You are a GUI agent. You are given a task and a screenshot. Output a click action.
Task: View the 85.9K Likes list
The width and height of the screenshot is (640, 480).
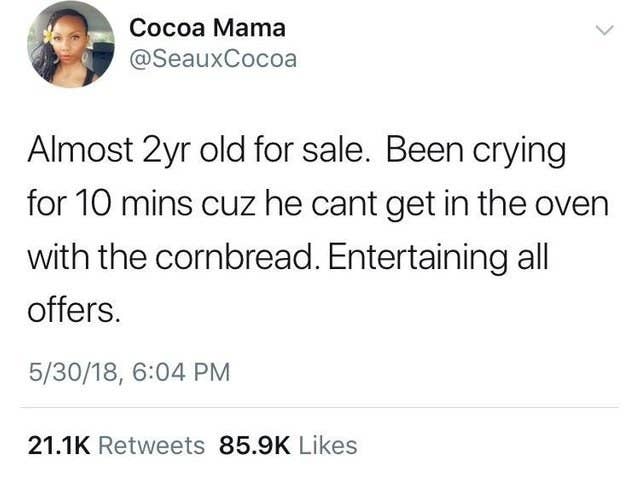click(288, 445)
